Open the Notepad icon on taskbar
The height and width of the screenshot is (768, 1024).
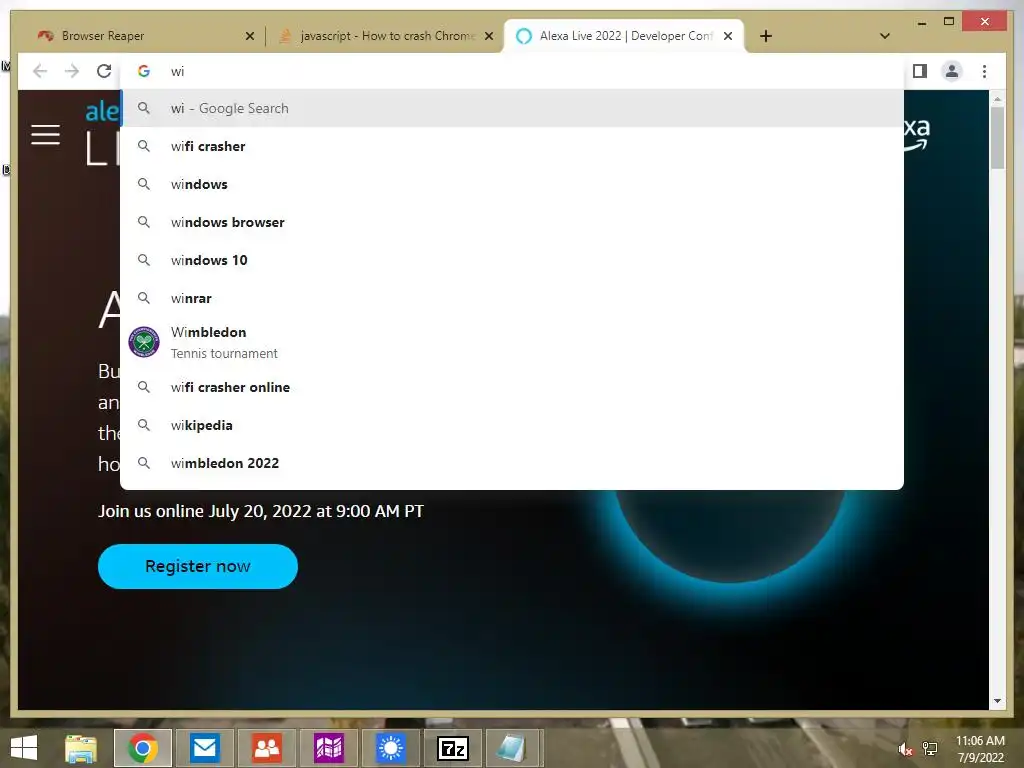click(513, 748)
